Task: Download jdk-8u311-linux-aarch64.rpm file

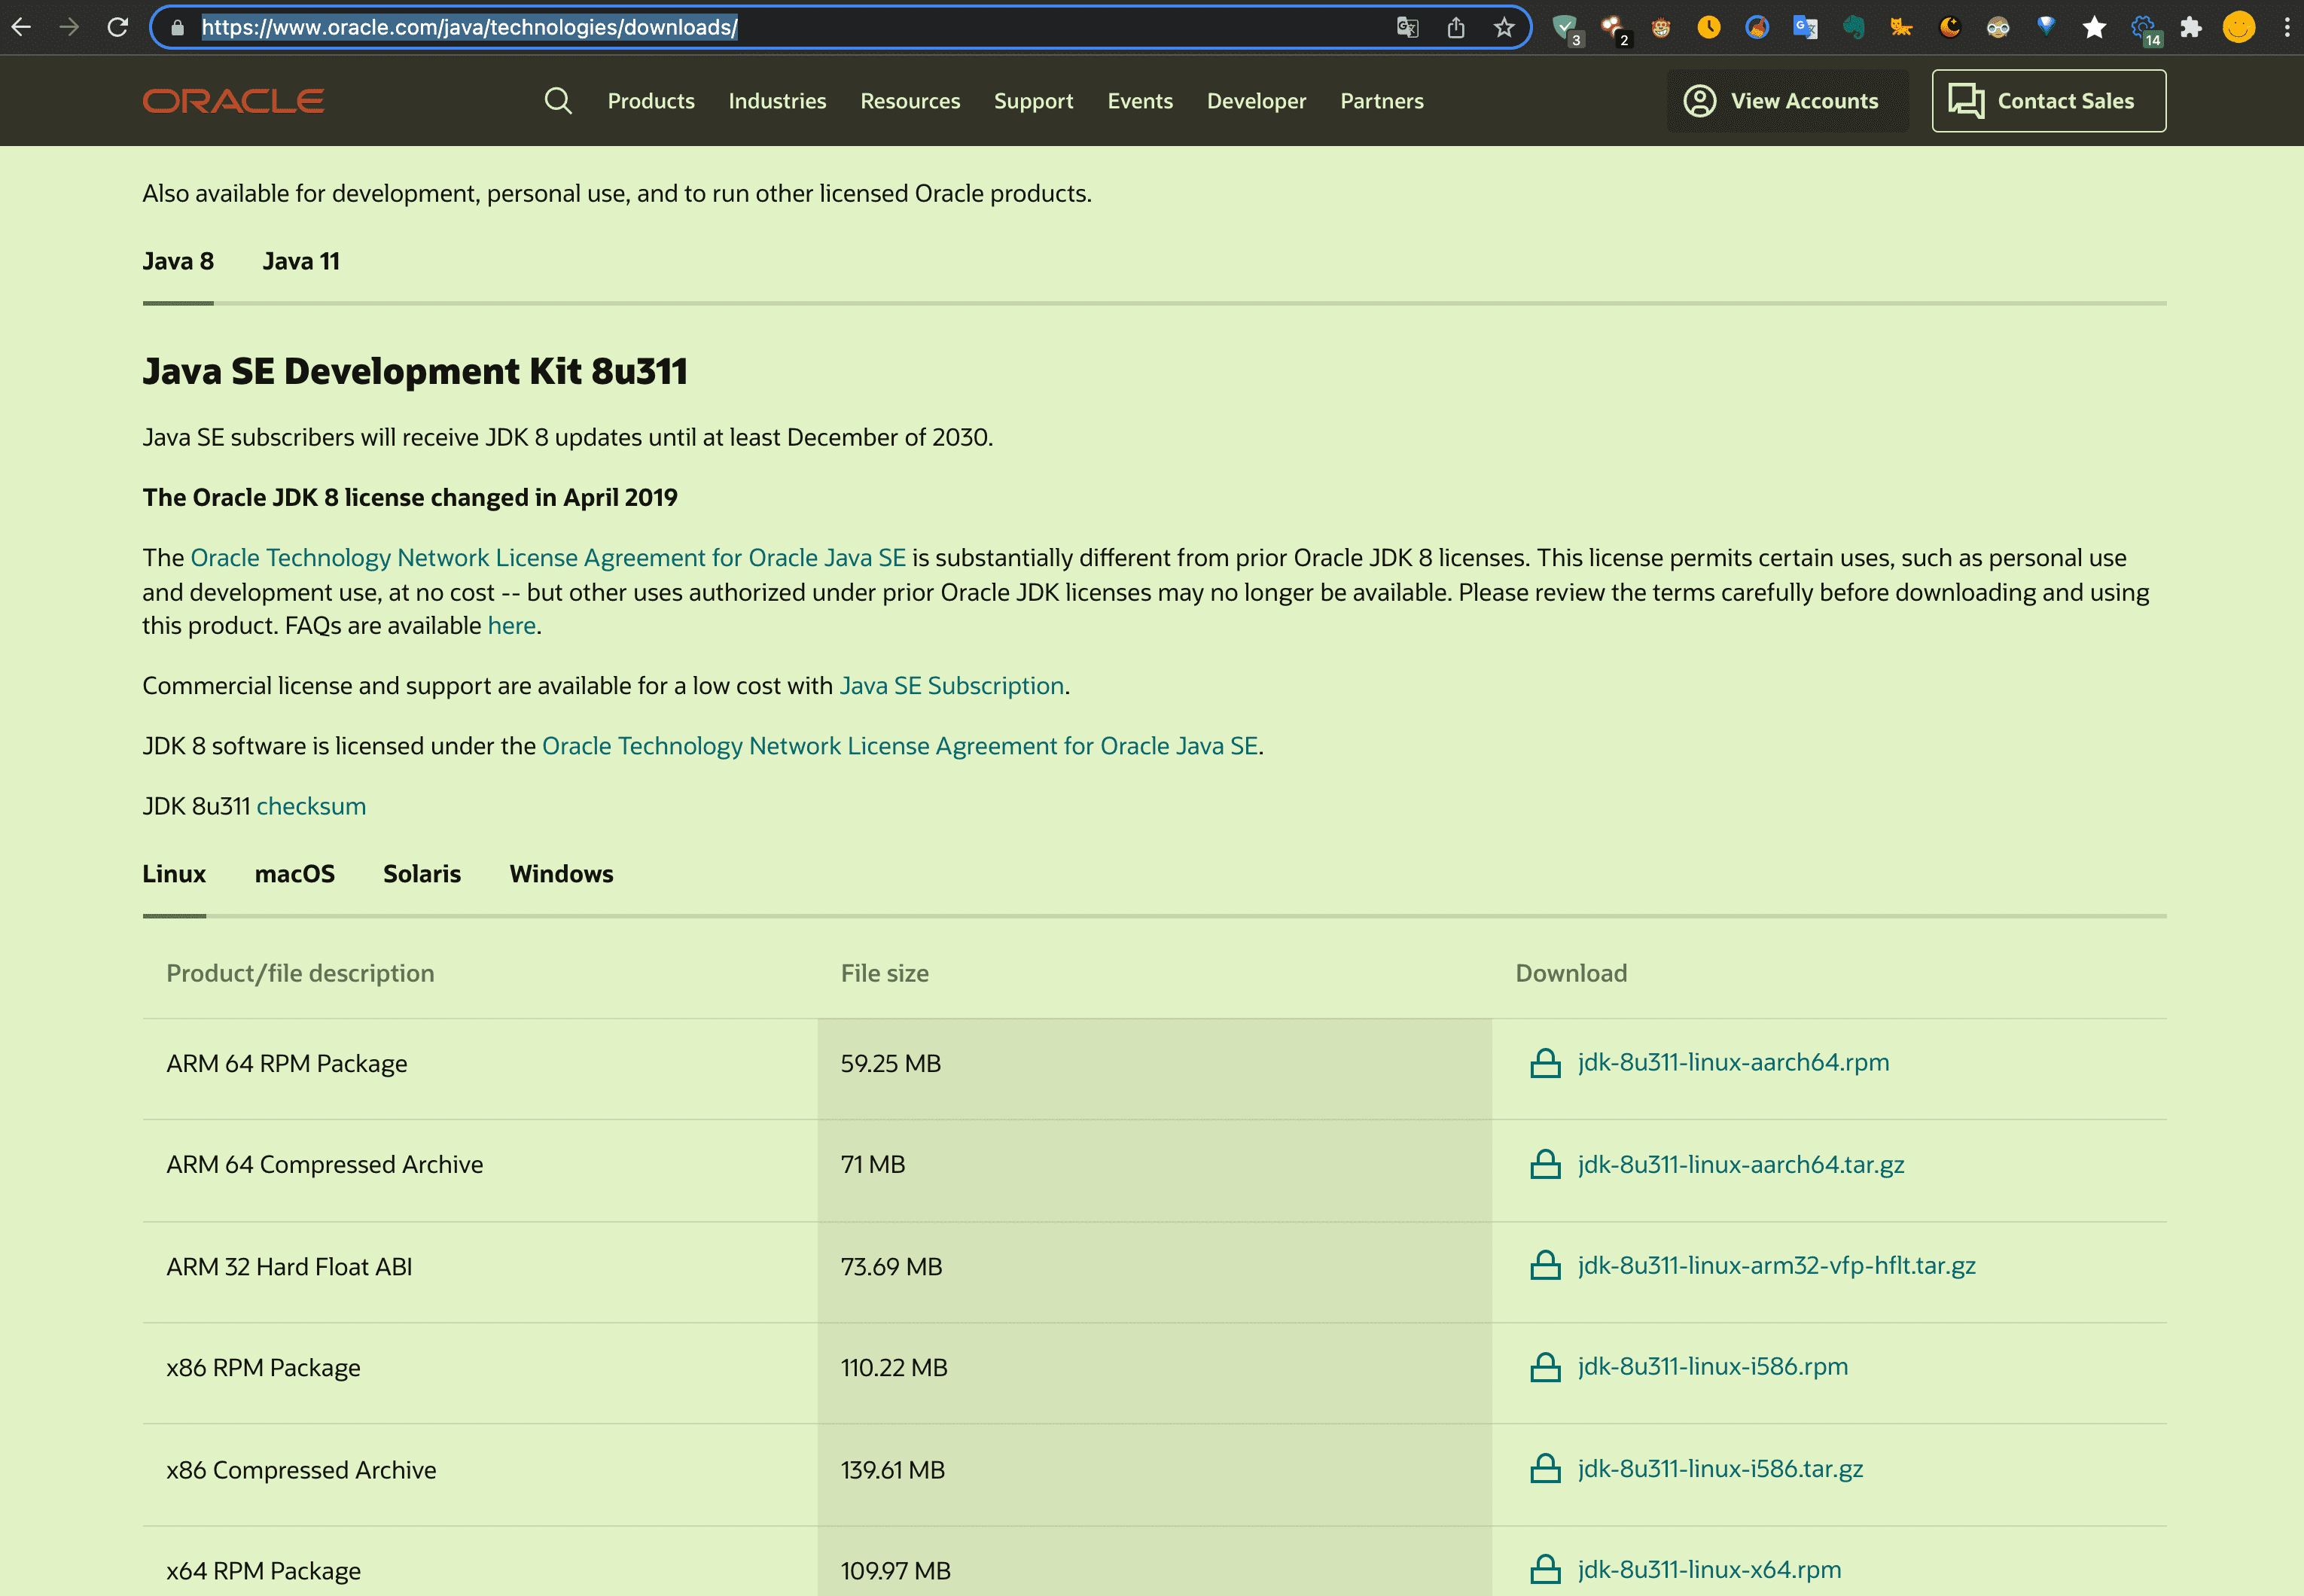Action: click(x=1732, y=1062)
